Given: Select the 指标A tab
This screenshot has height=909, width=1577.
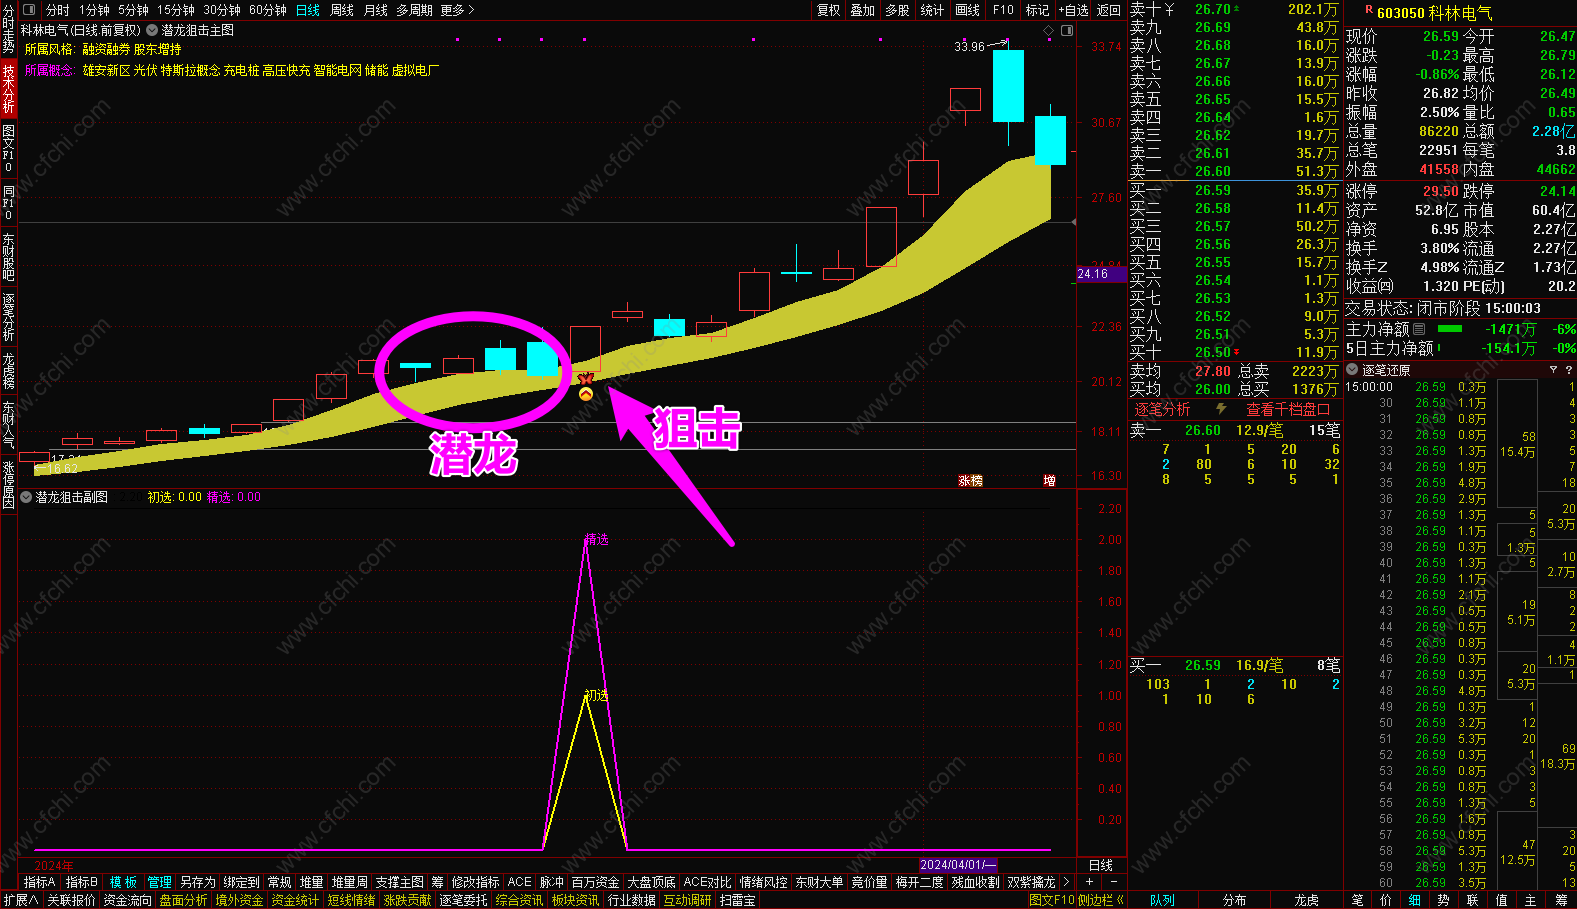Looking at the screenshot, I should [40, 882].
